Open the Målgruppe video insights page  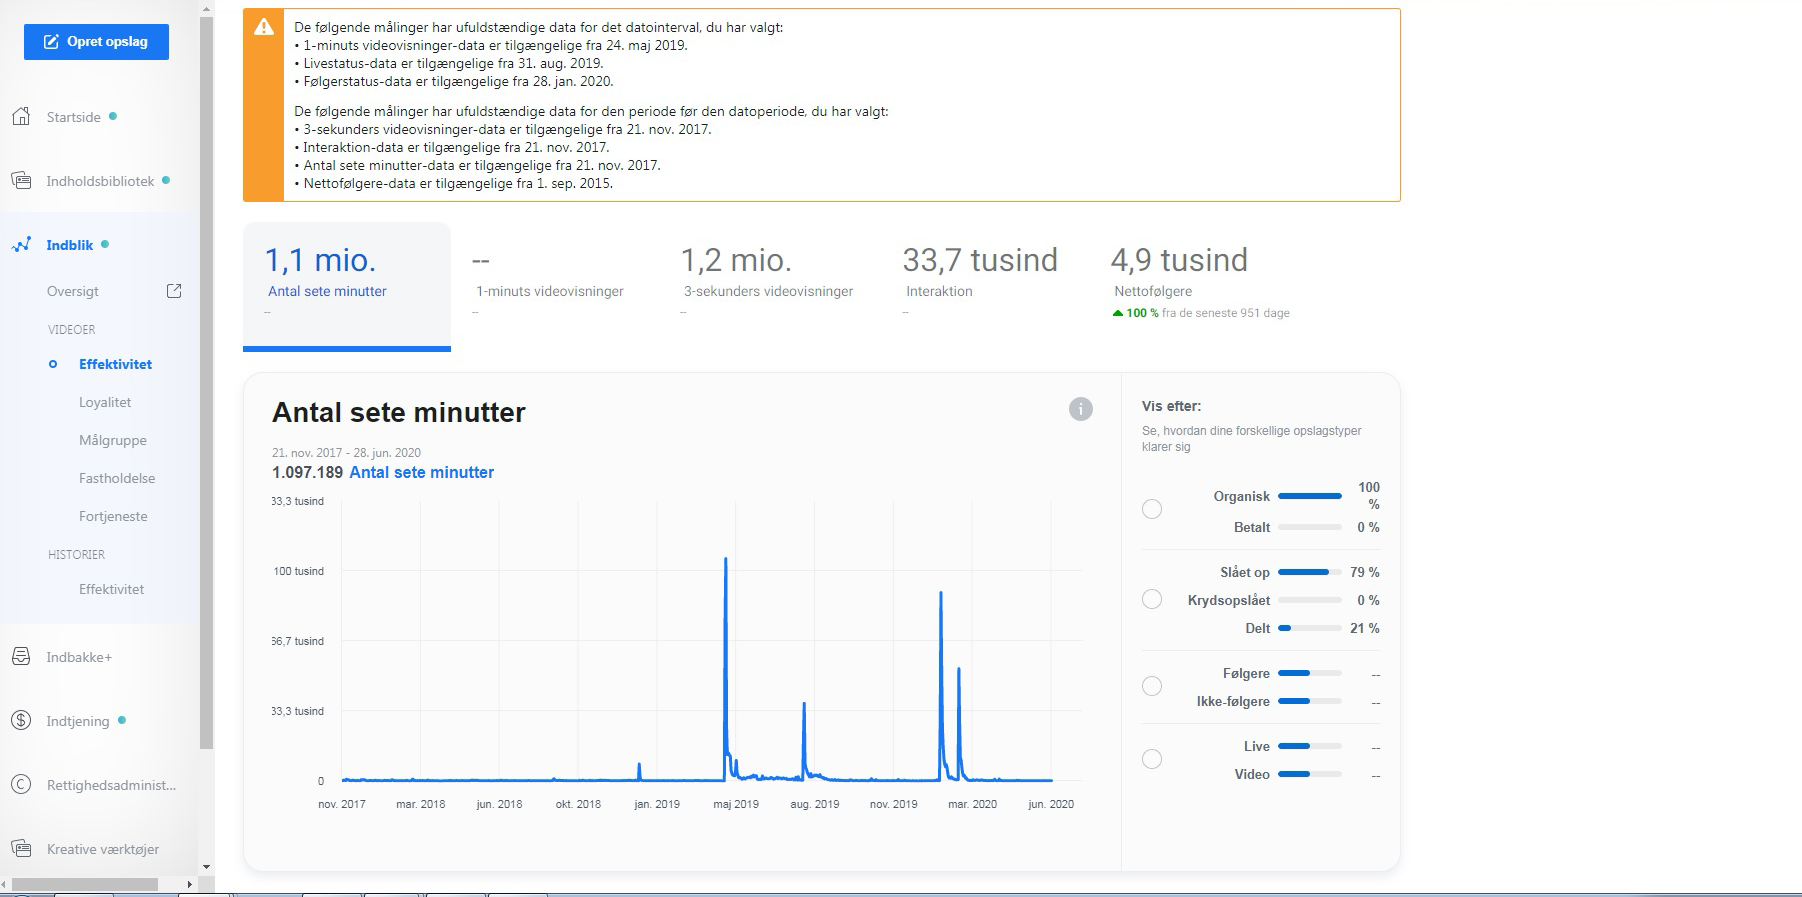coord(113,440)
